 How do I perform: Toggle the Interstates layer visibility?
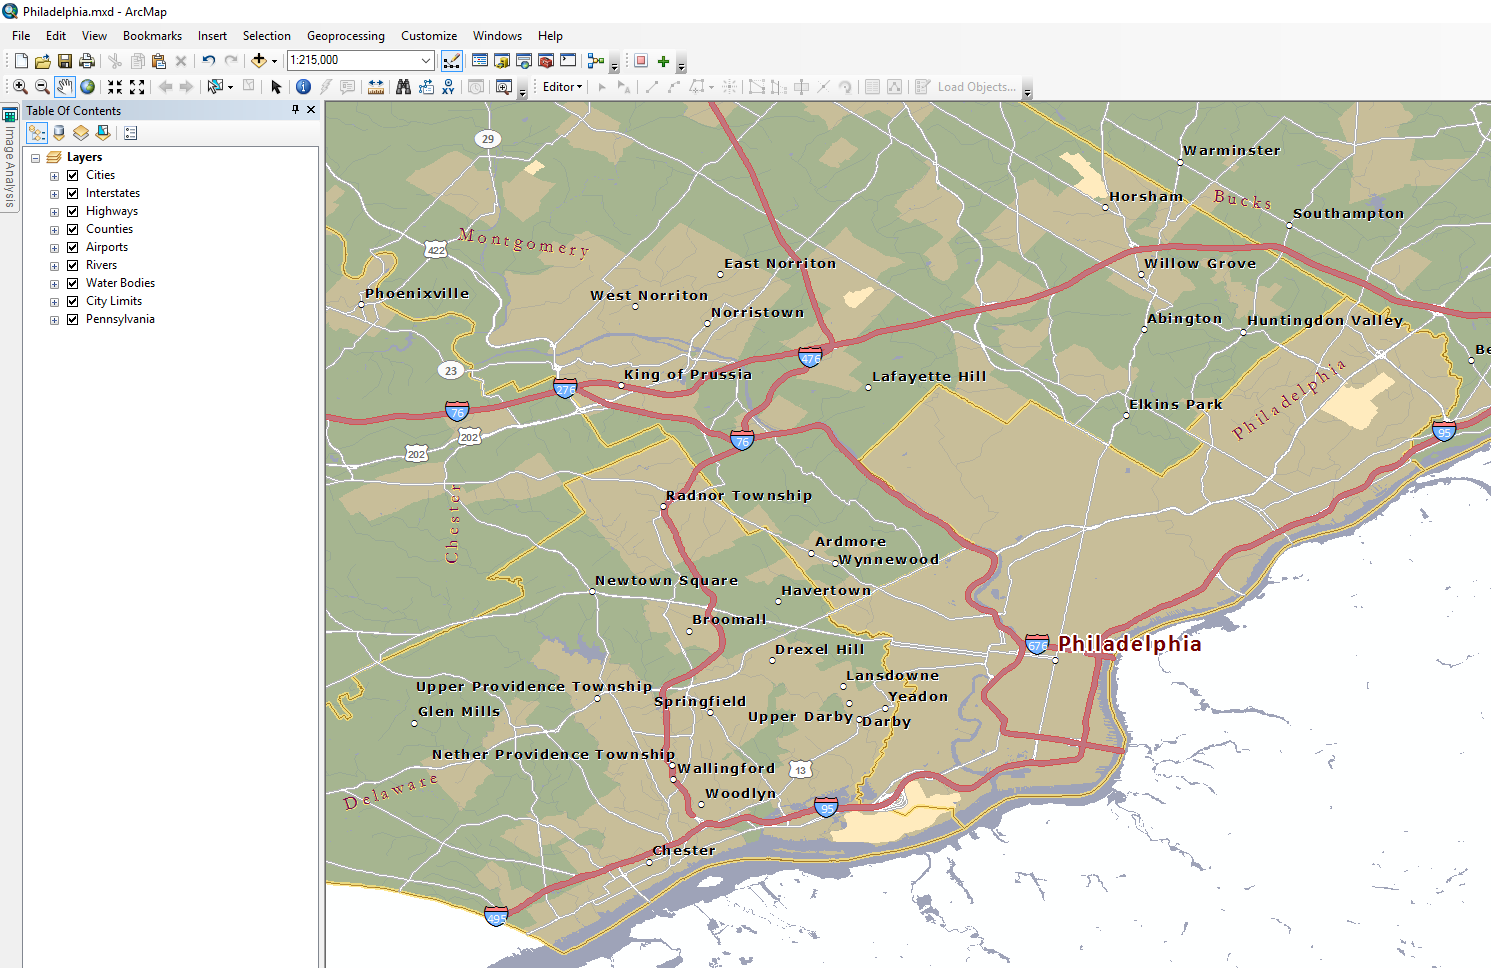coord(72,193)
